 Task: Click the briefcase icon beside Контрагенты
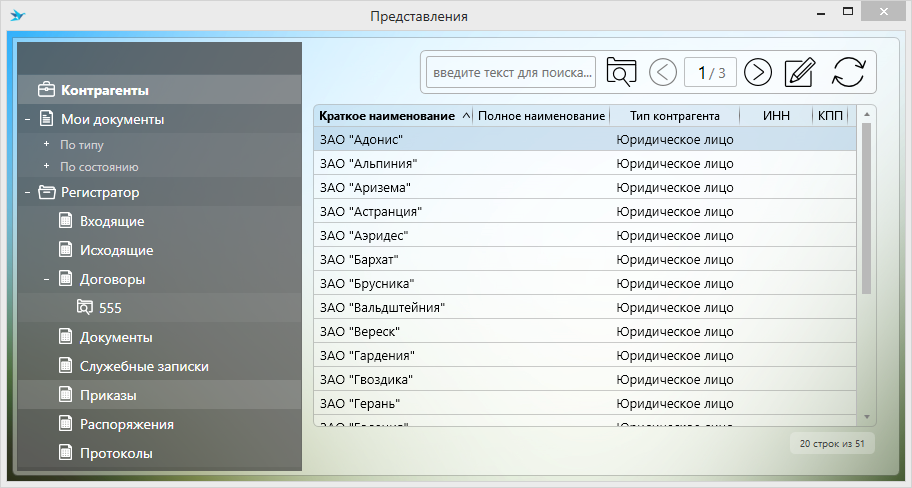pyautogui.click(x=46, y=90)
